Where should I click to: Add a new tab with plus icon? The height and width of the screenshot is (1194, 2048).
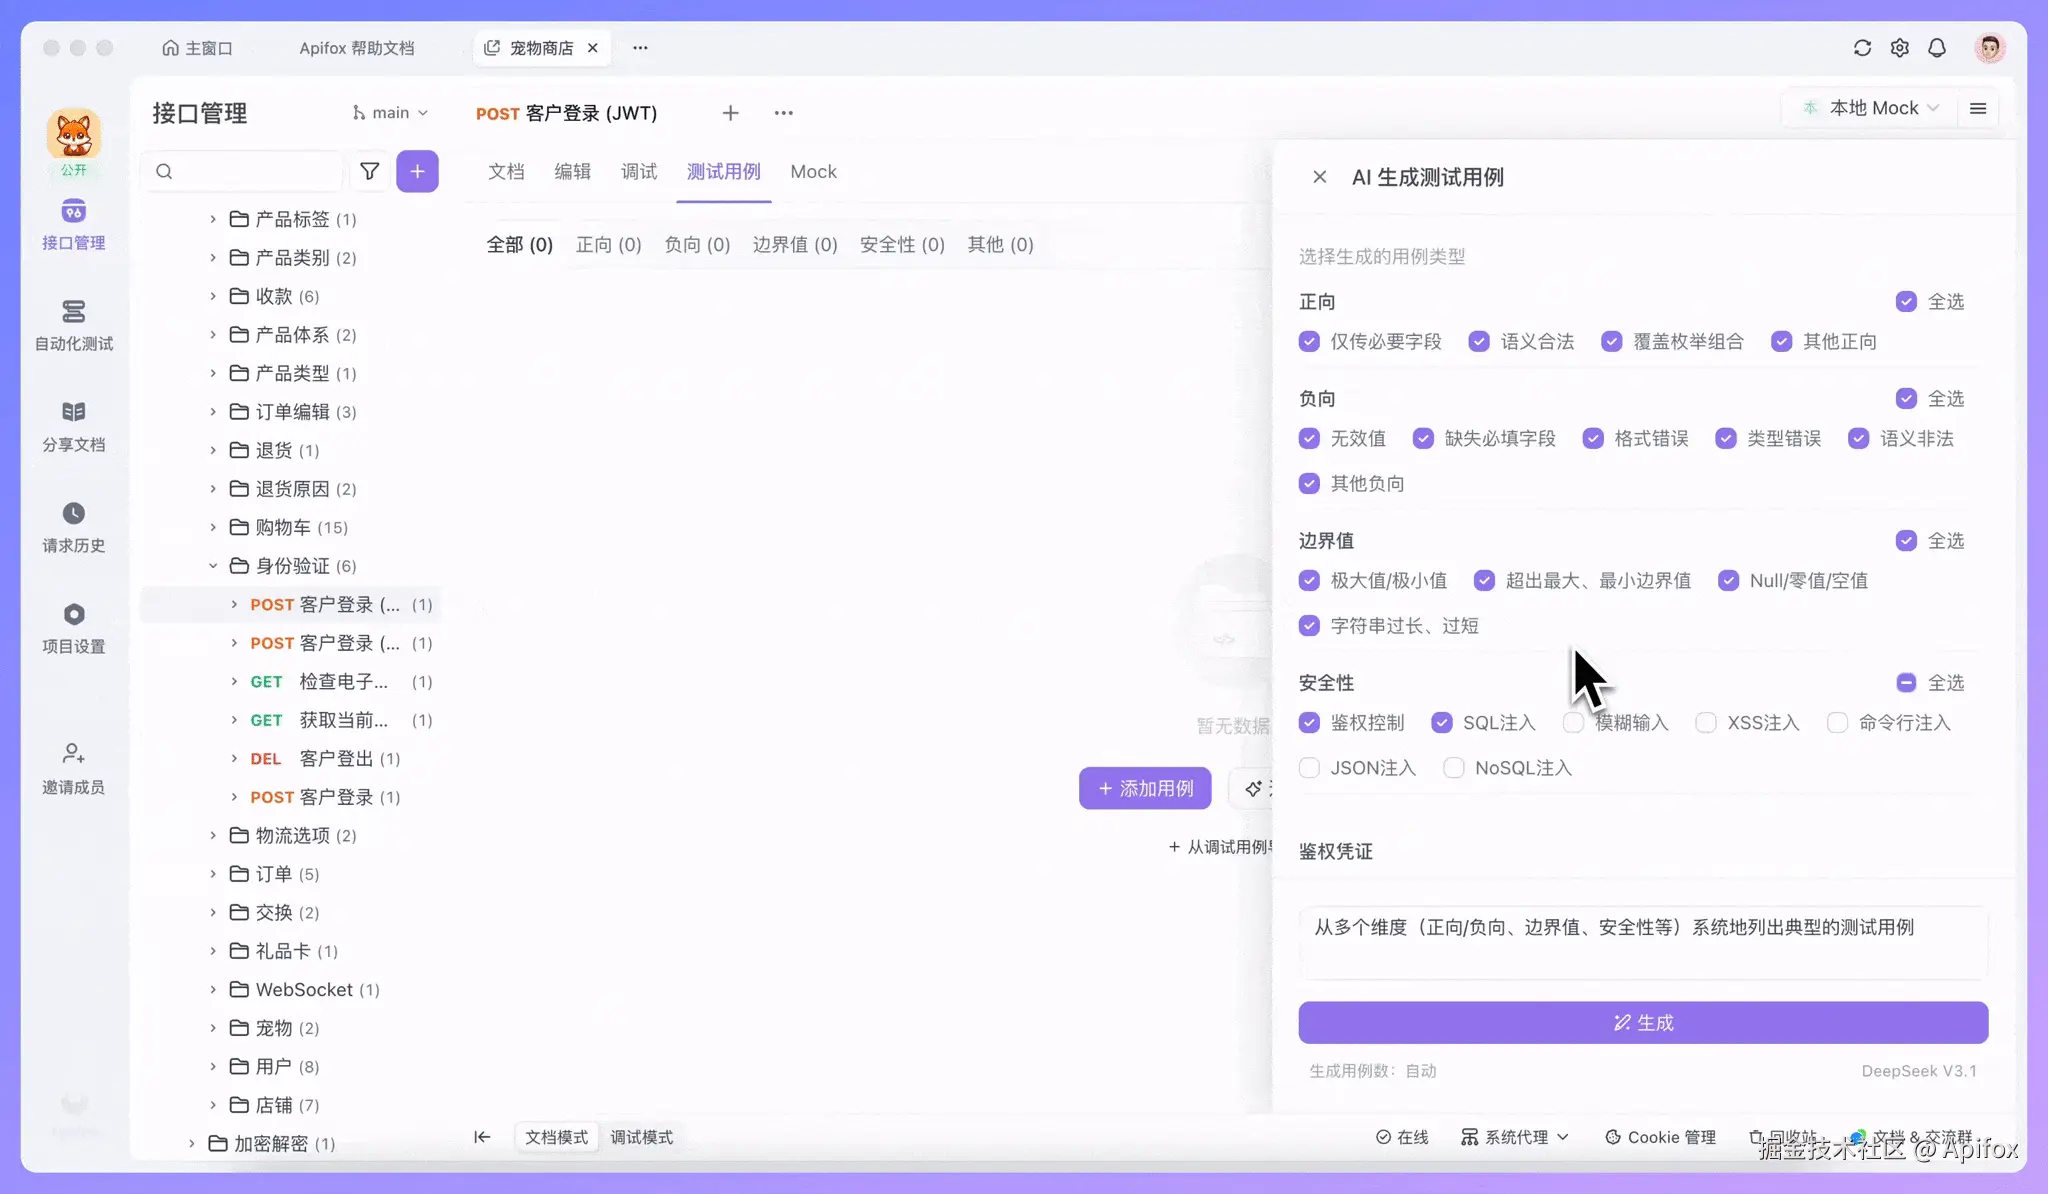(x=730, y=113)
